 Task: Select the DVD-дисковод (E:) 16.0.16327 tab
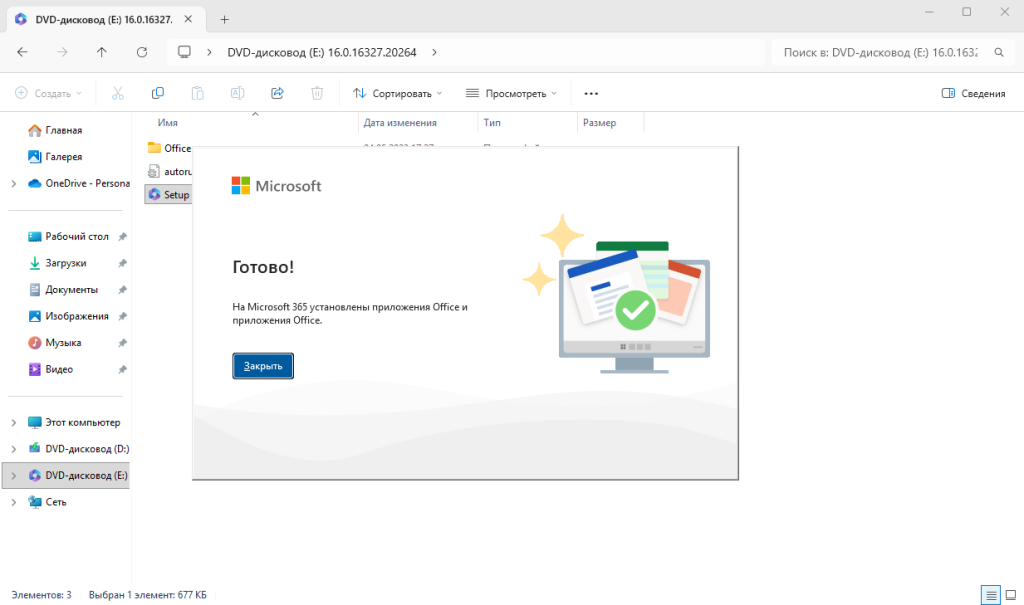pyautogui.click(x=104, y=20)
